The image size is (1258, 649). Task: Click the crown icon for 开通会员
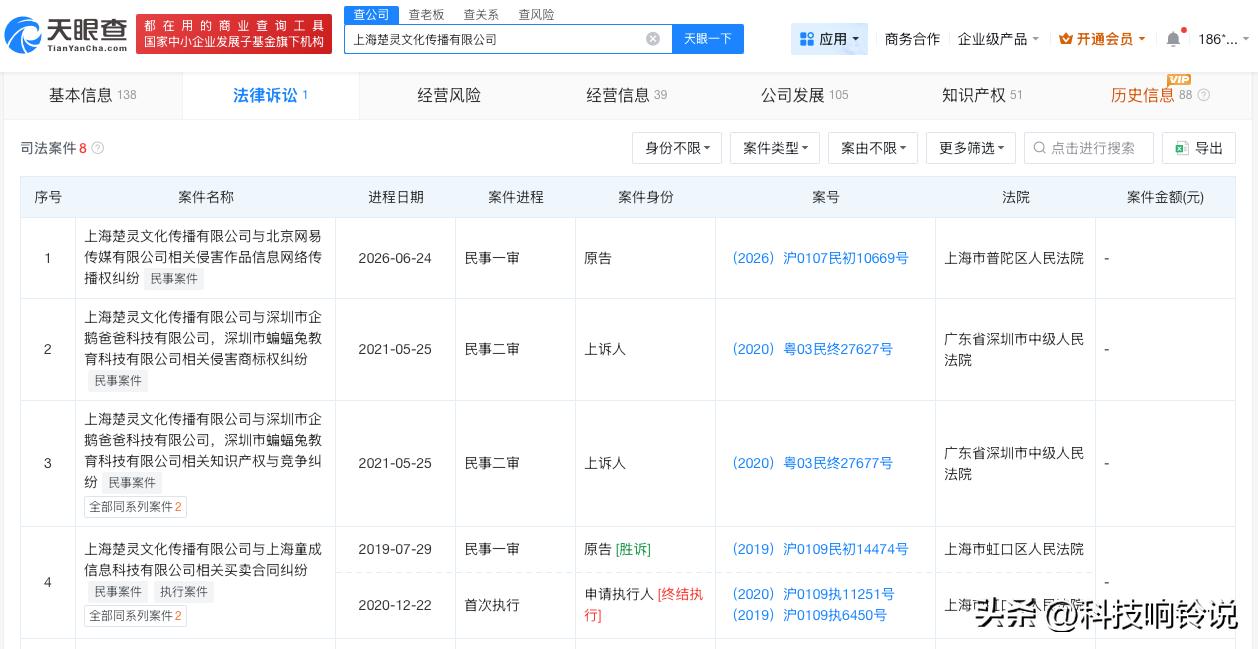coord(1065,39)
